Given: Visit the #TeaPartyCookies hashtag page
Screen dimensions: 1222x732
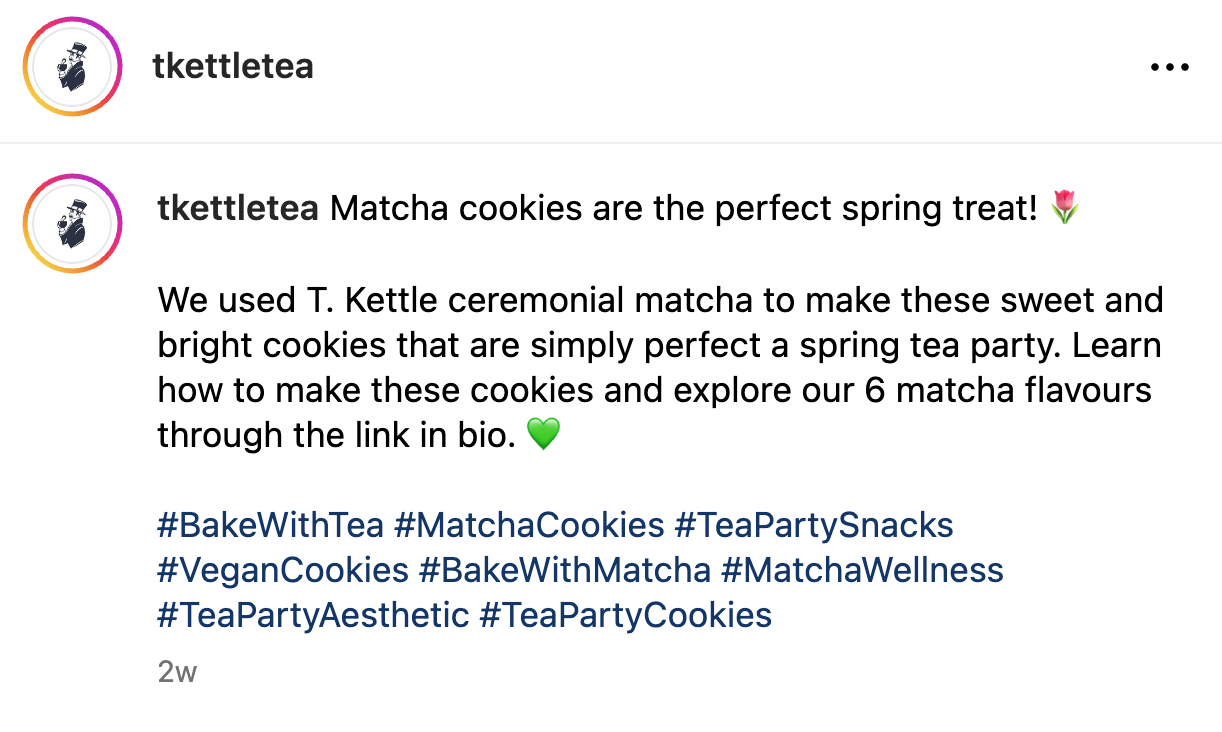Looking at the screenshot, I should click(625, 614).
